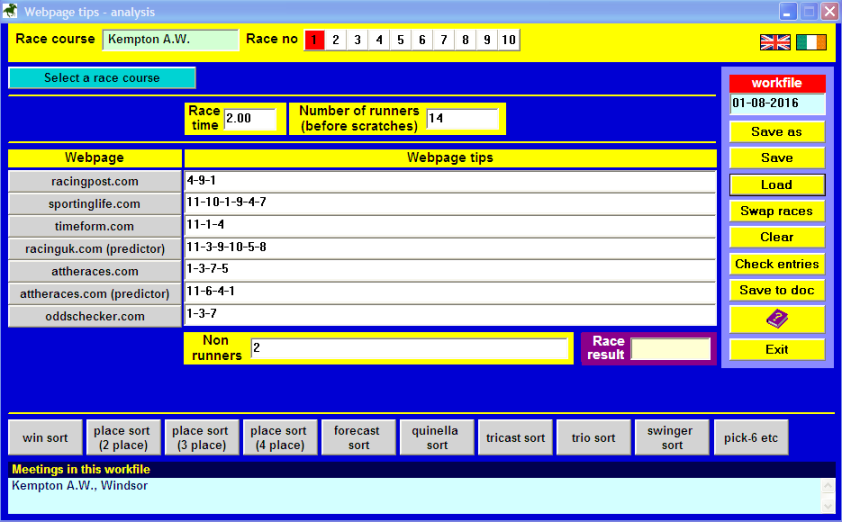
Task: Edit attheraces tips field 1-3-7-5
Action: tap(451, 272)
